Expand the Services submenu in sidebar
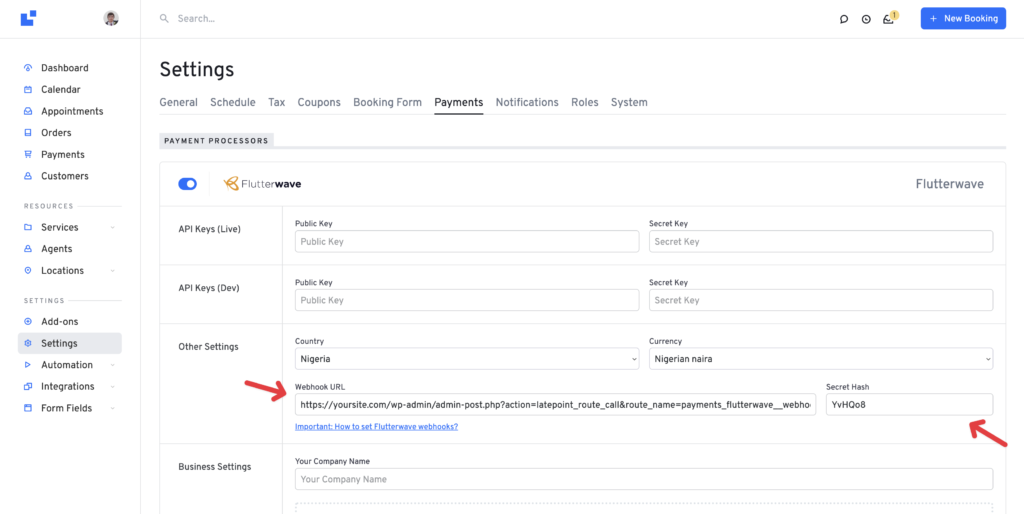 coord(112,228)
